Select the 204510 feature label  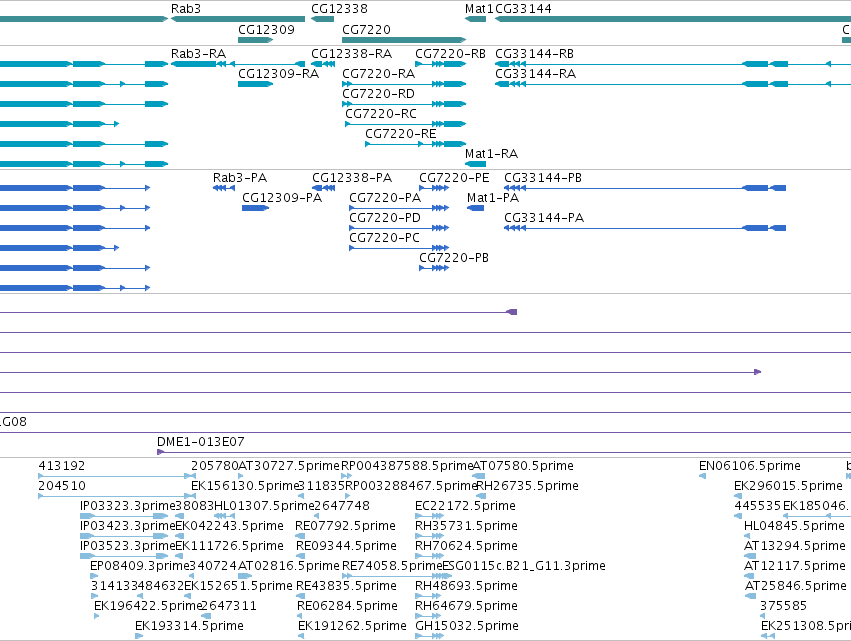pos(62,486)
